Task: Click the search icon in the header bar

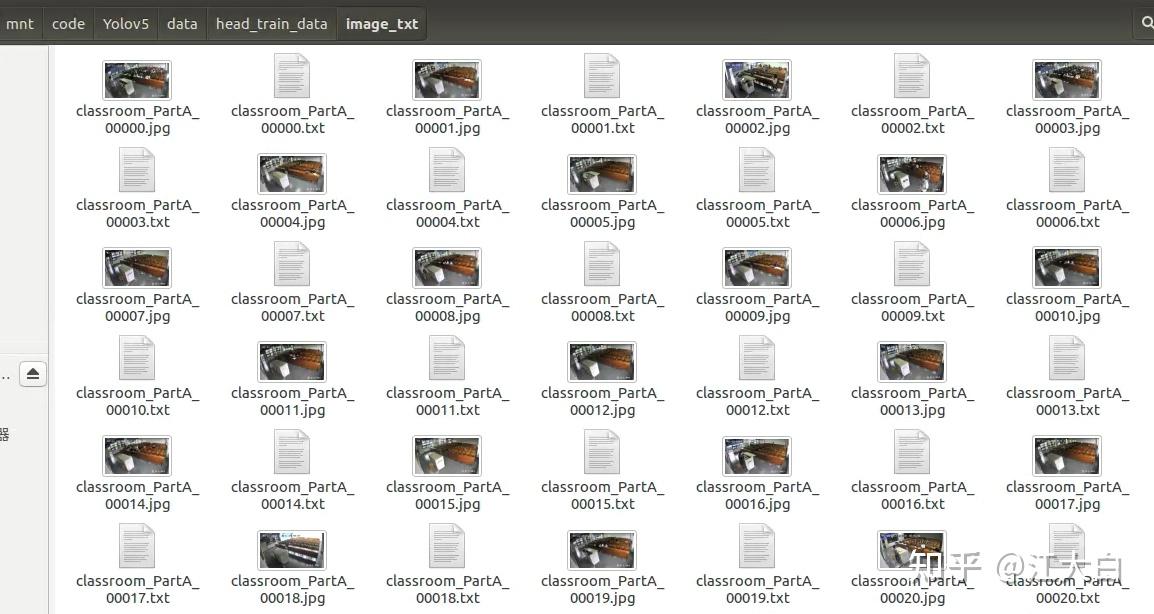Action: (1146, 24)
